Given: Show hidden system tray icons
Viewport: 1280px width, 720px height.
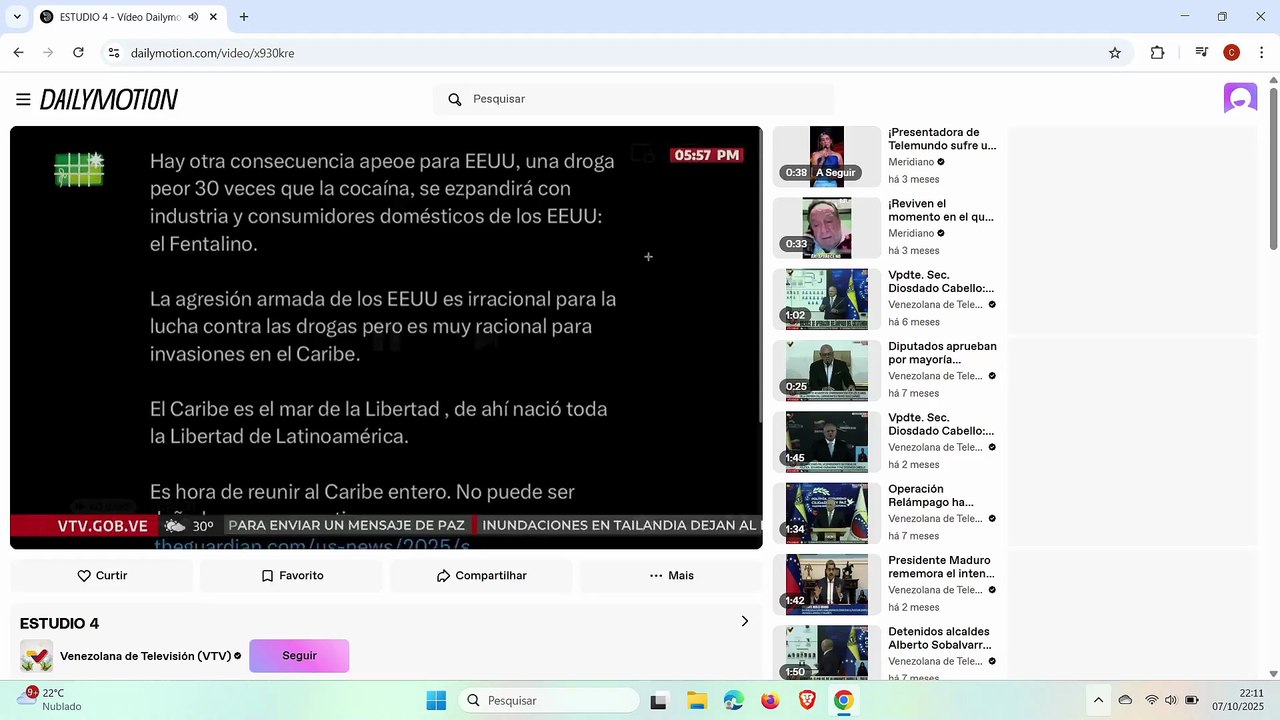Looking at the screenshot, I should click(x=1098, y=701).
